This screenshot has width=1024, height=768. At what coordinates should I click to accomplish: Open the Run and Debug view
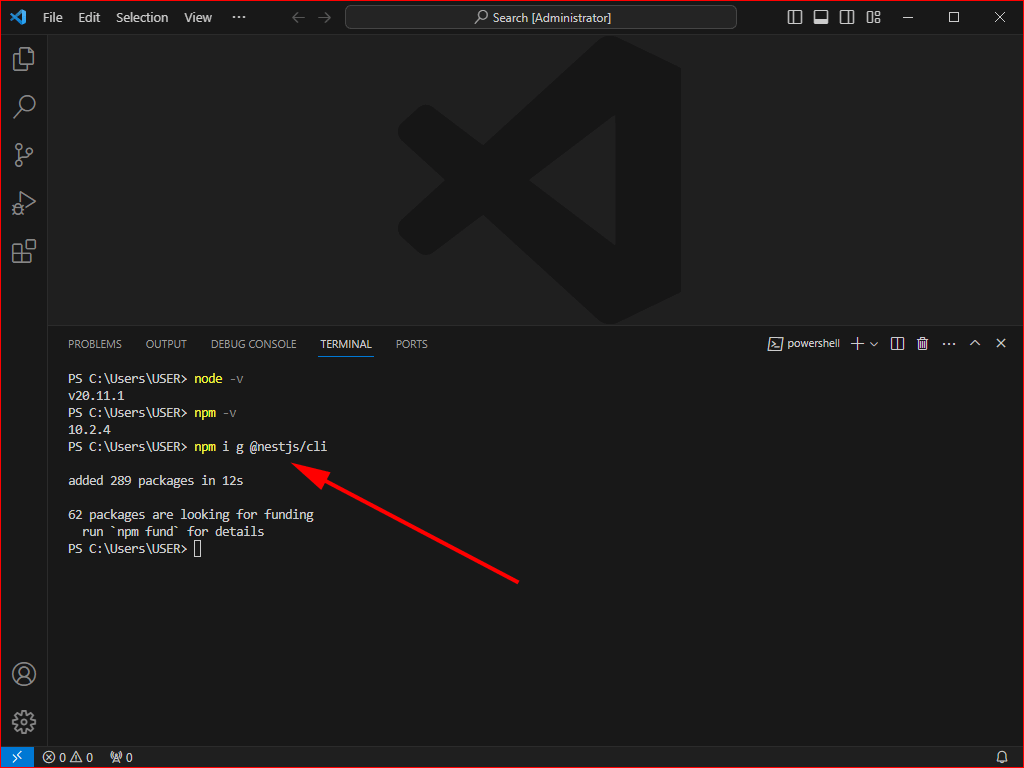24,203
